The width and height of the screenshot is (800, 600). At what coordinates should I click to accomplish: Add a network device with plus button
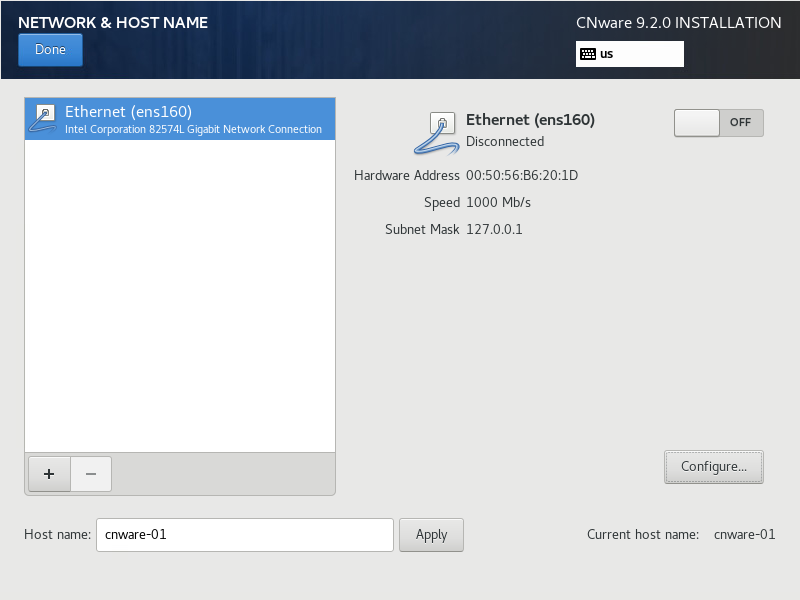click(x=49, y=474)
